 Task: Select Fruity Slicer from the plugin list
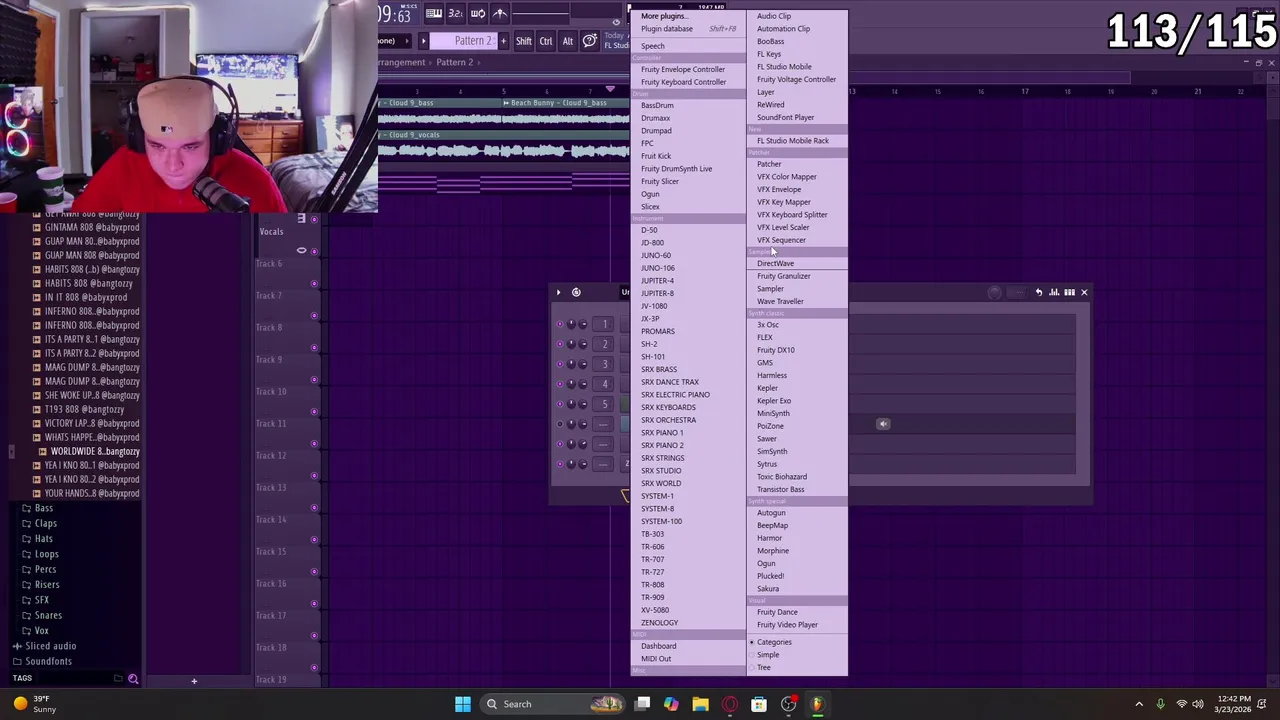tap(660, 181)
